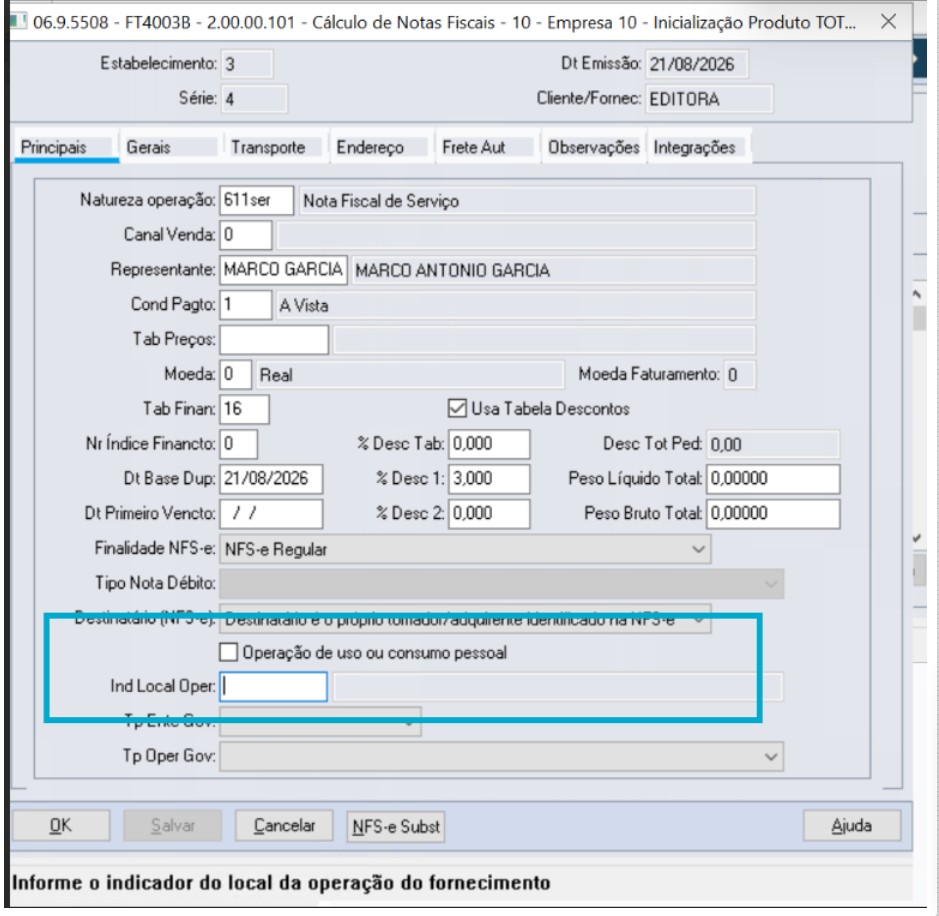Open the Tipo Nota Débito dropdown
This screenshot has height=916, width=939.
[x=501, y=584]
